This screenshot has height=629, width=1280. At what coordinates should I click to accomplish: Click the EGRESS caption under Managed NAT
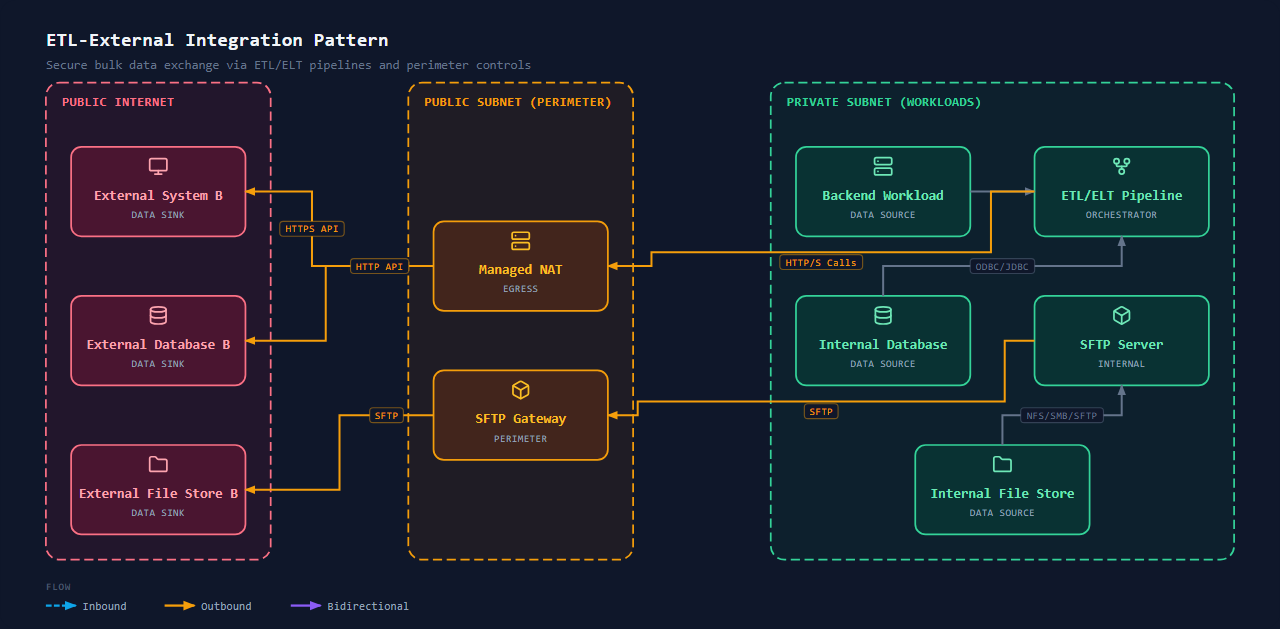point(520,289)
